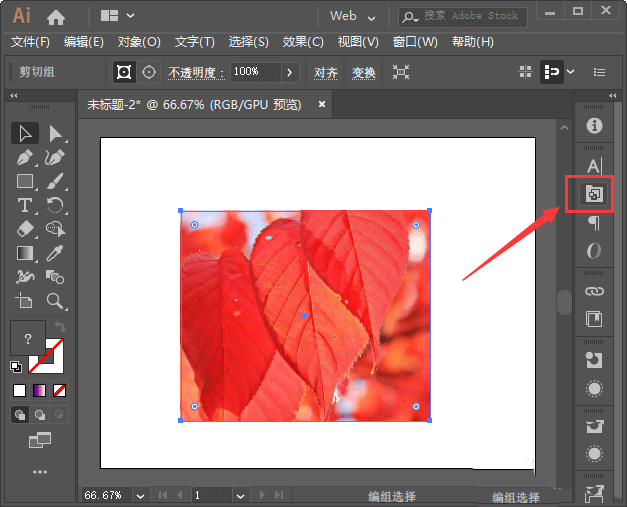627x507 pixels.
Task: Click the Fill color swatch
Action: pos(28,340)
